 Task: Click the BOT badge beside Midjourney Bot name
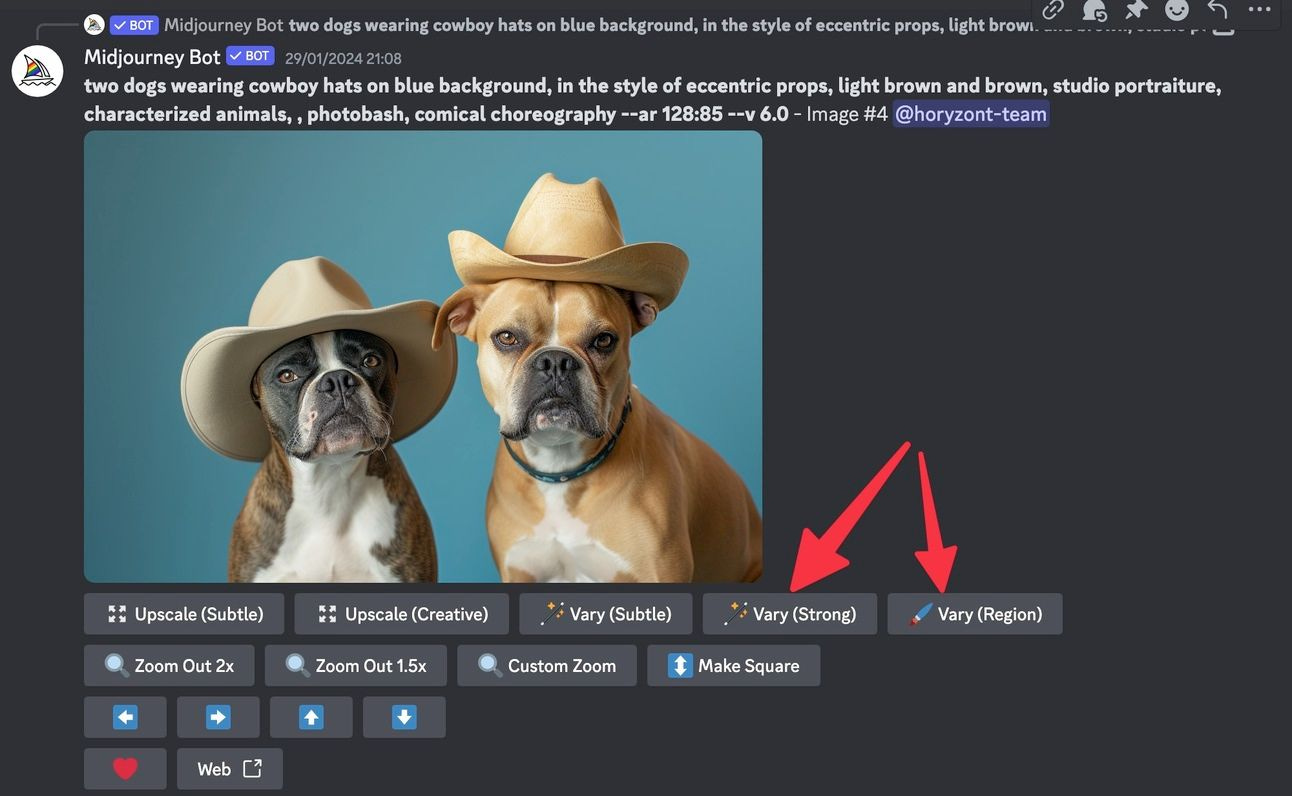click(x=250, y=56)
